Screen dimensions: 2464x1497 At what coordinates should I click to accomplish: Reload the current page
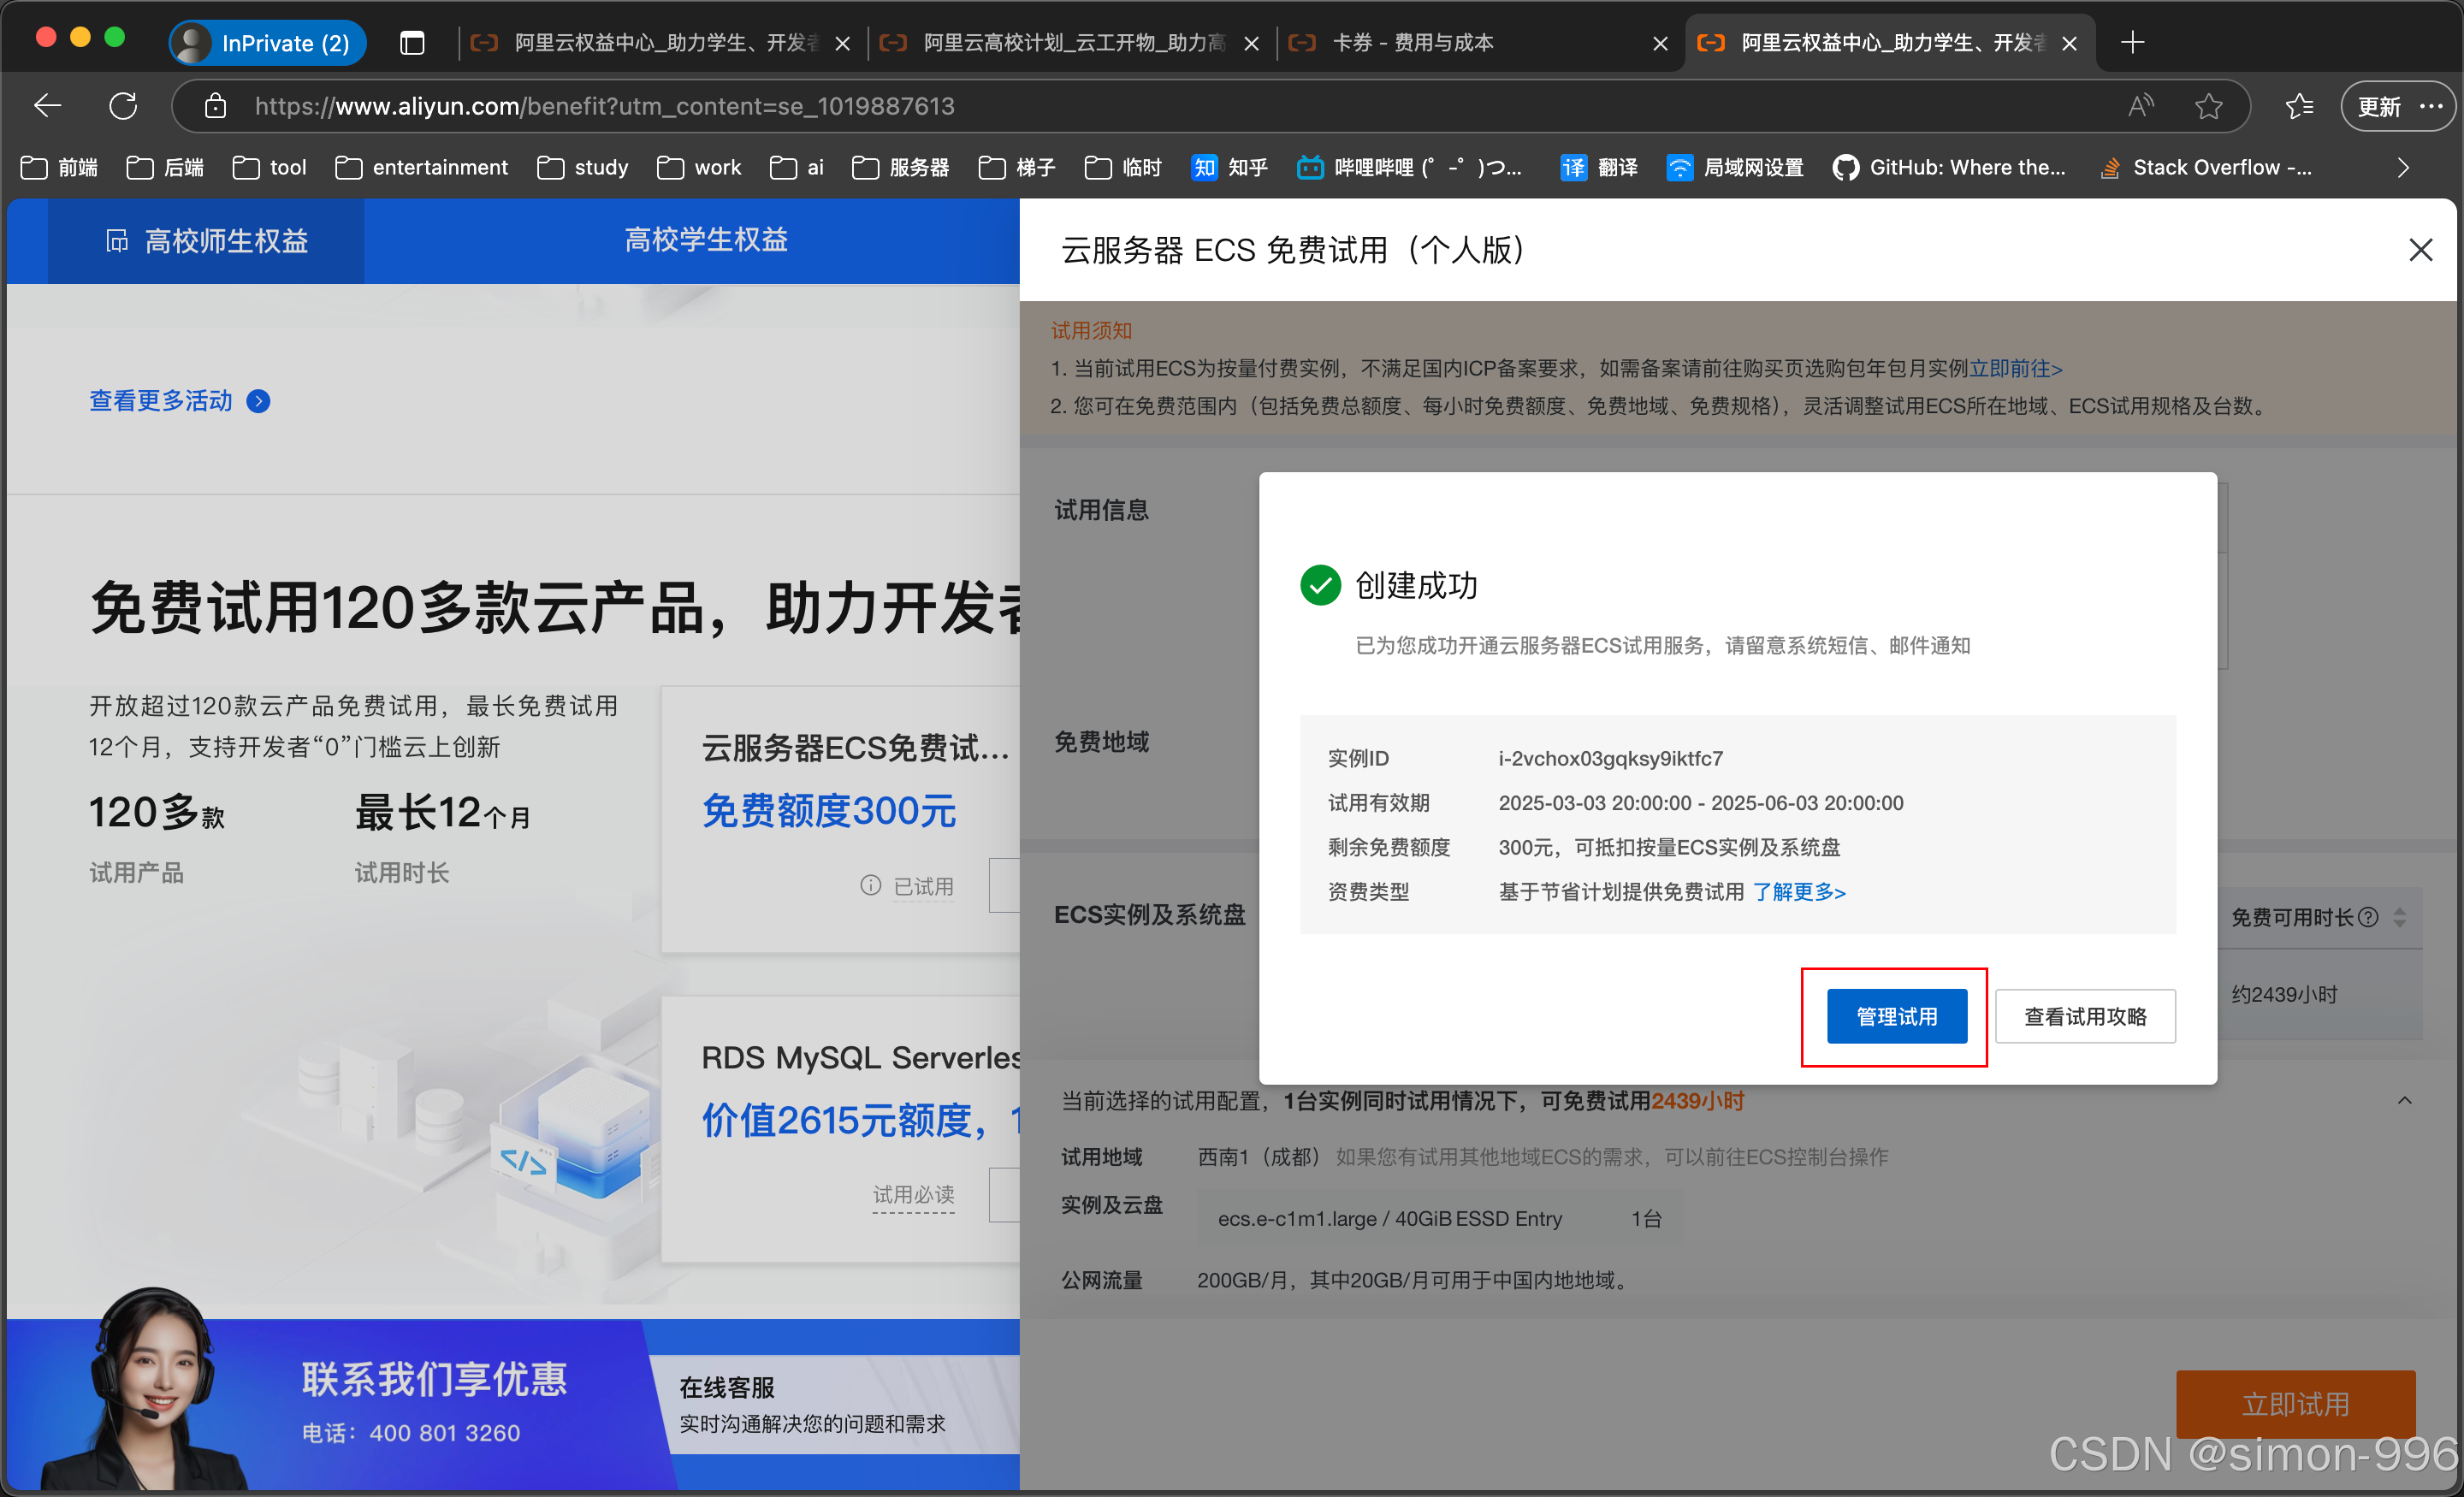(123, 106)
